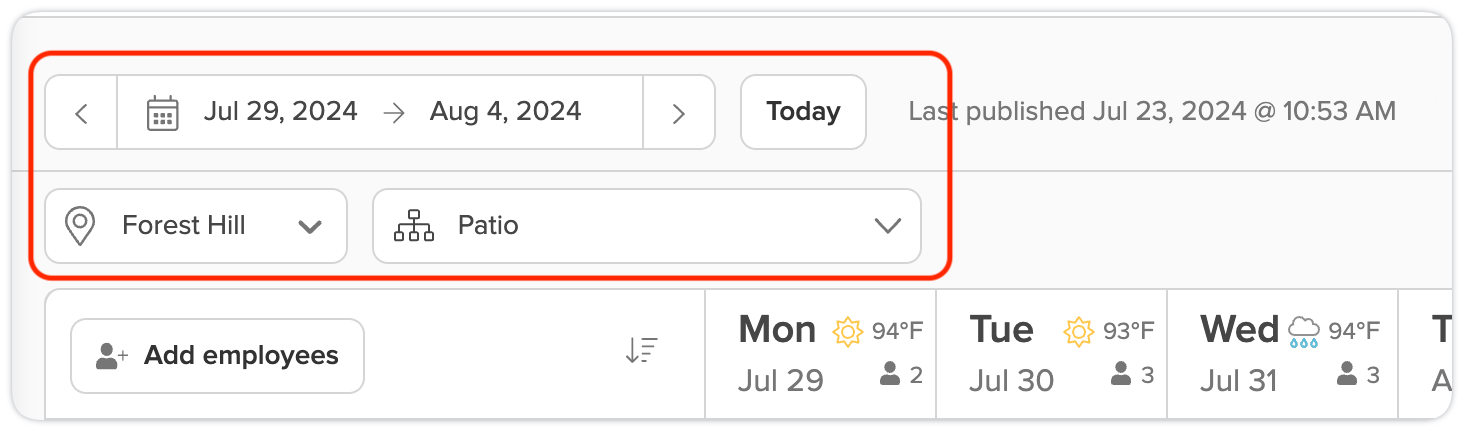Click the add-person icon in Add employees
Screen dimensions: 1464x432
pos(112,356)
